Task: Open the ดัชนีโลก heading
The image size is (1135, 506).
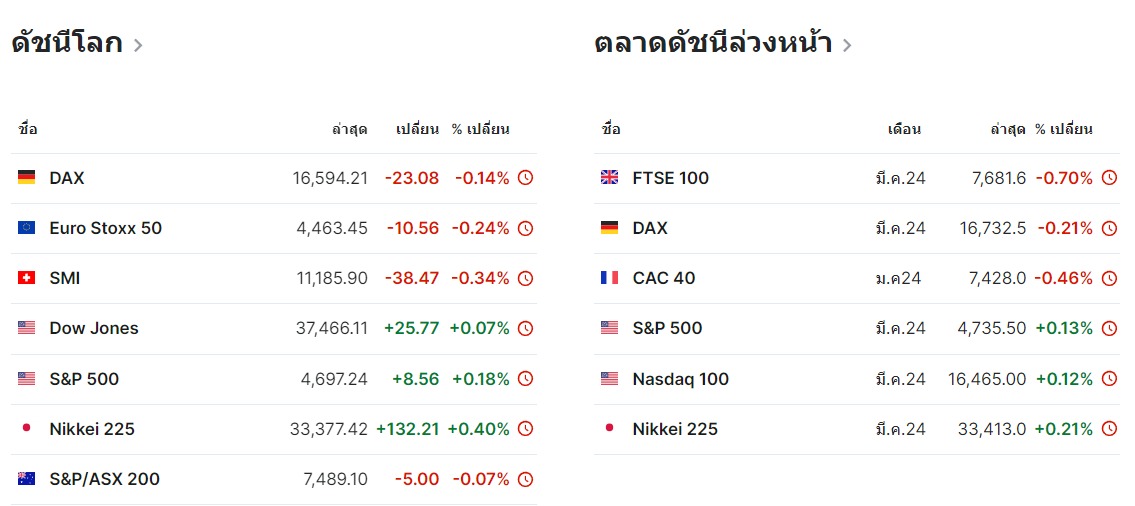Action: 67,43
